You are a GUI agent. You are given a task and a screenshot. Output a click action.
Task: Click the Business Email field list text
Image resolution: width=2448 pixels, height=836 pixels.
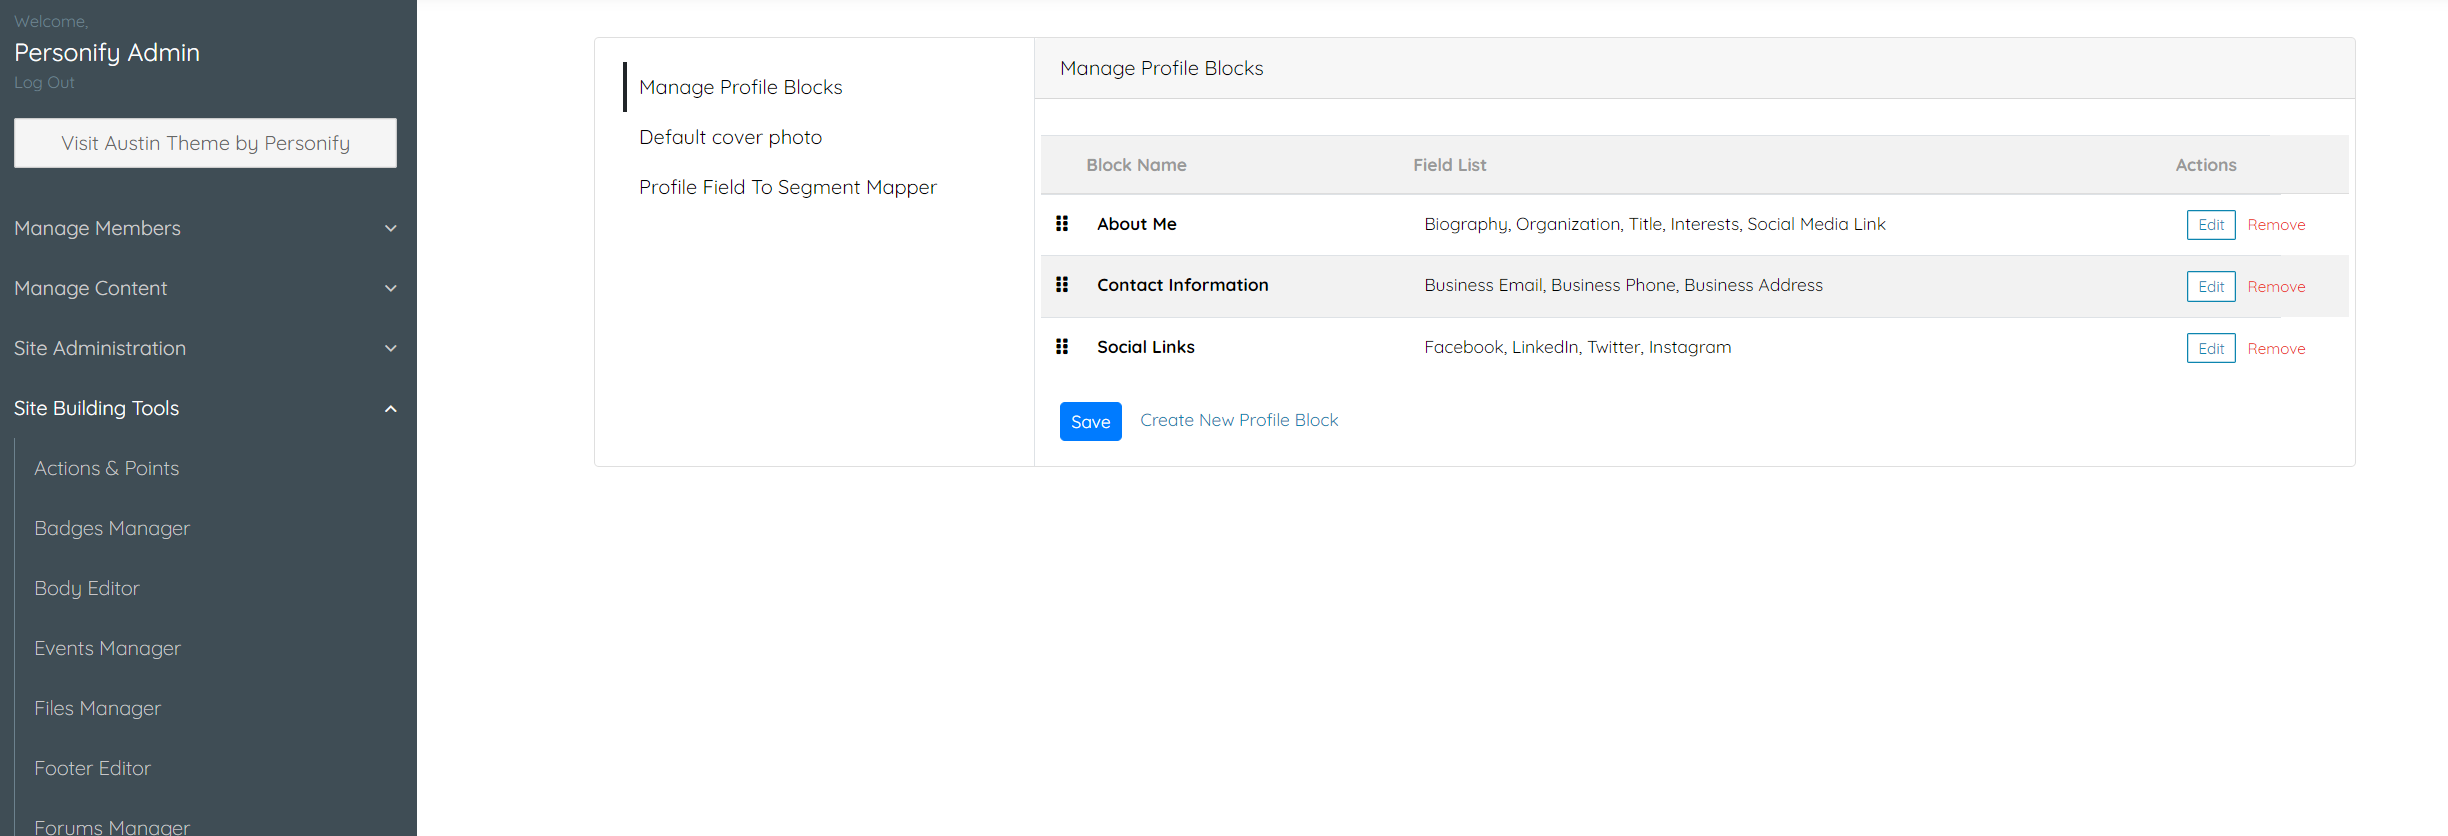[x=1624, y=285]
